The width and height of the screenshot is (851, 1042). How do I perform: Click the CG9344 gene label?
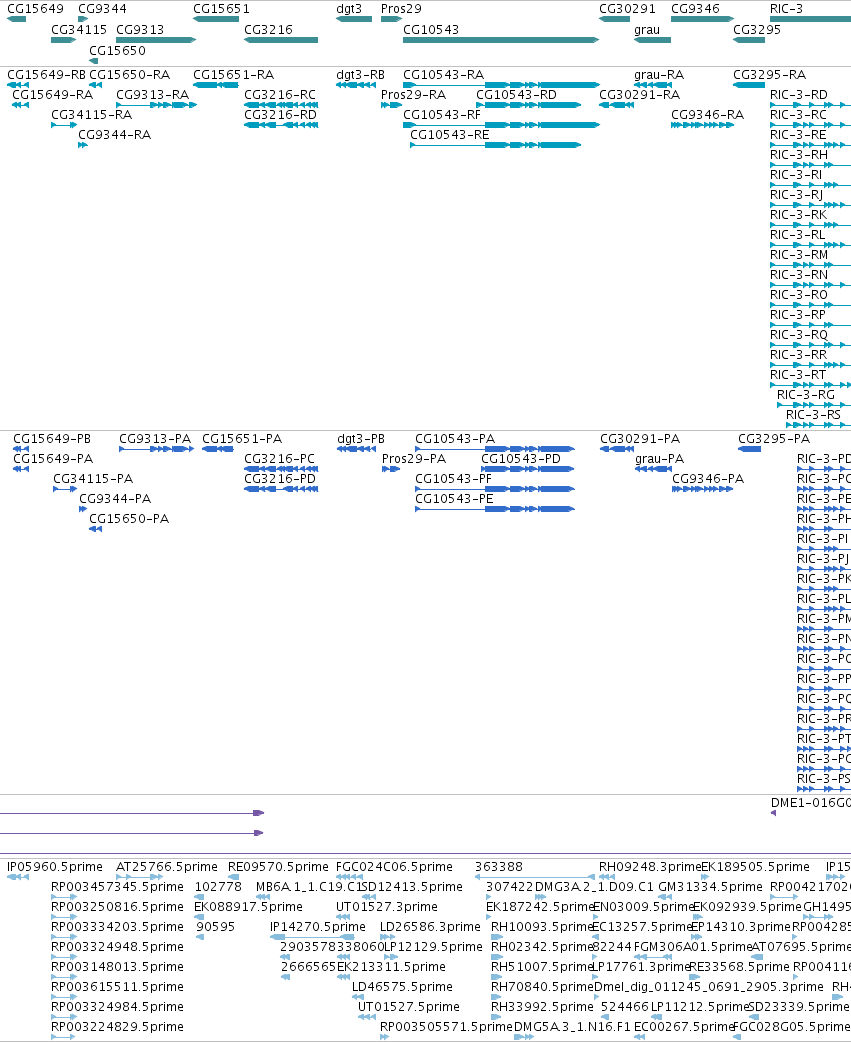pyautogui.click(x=102, y=9)
